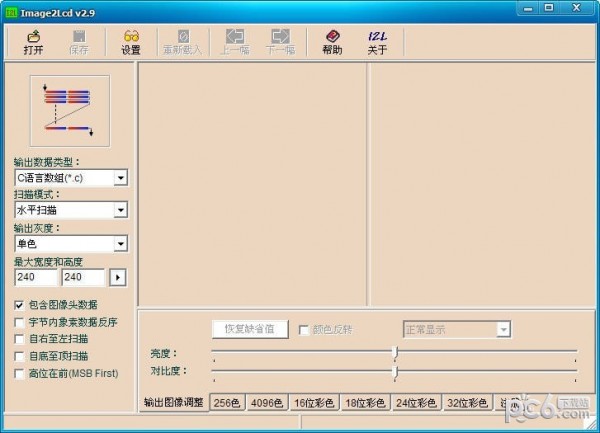600x433 pixels.
Task: Enable 字节内象素数据反序 checkbox
Action: [19, 322]
